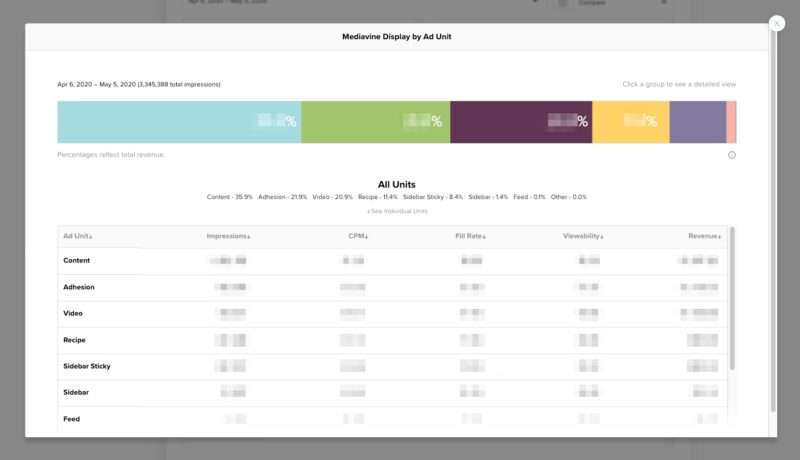The image size is (800, 460).
Task: Click the info icon below the revenue bar
Action: [x=732, y=155]
